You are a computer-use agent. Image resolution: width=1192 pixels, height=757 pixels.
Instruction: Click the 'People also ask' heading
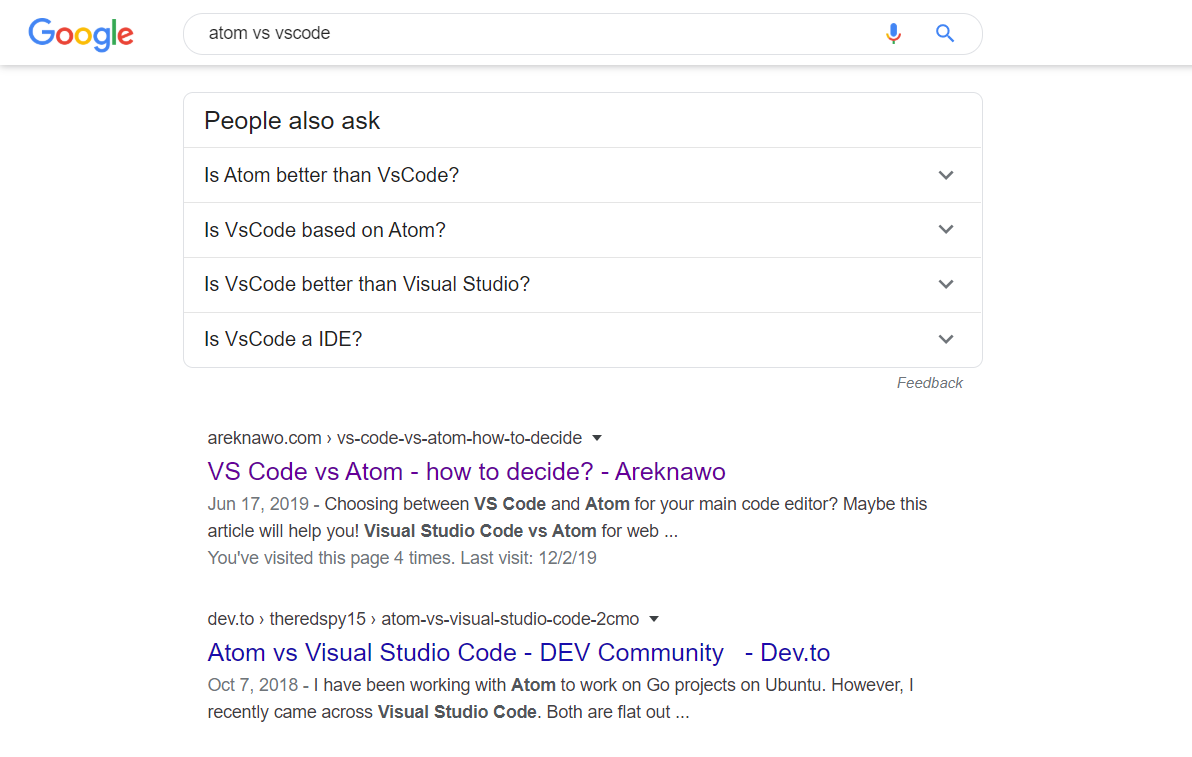coord(292,121)
